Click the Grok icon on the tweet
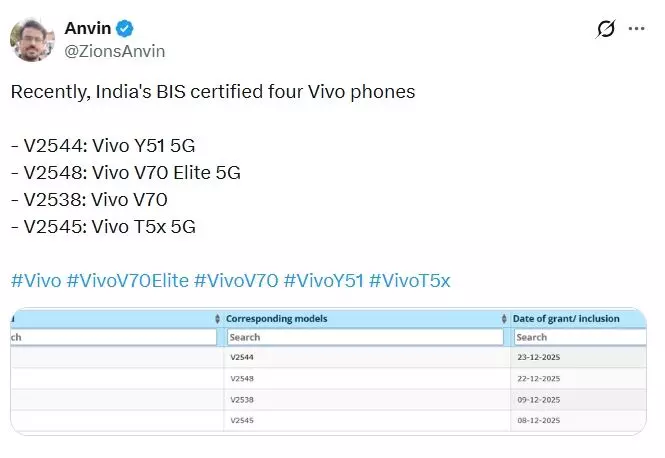The width and height of the screenshot is (665, 458). [605, 29]
